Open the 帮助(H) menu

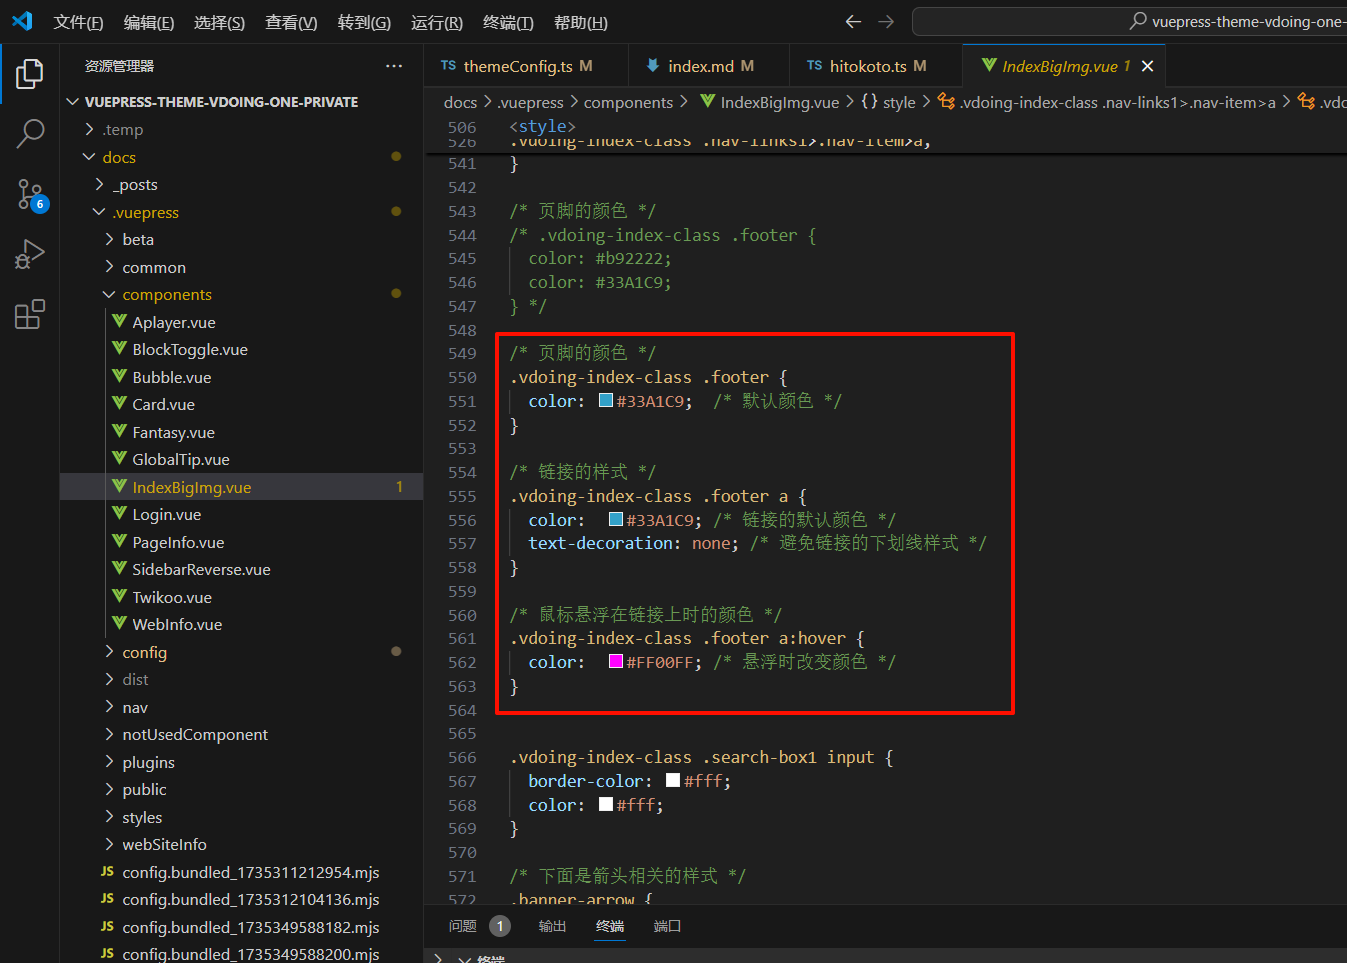pyautogui.click(x=581, y=22)
